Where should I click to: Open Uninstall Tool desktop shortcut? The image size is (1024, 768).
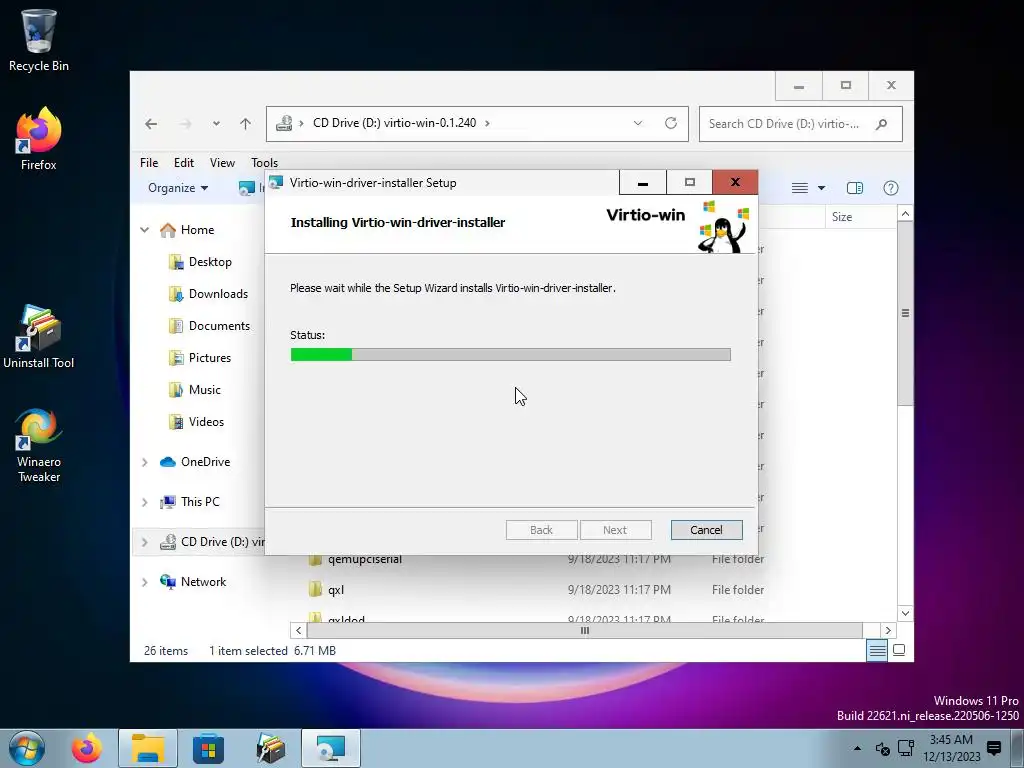point(39,336)
